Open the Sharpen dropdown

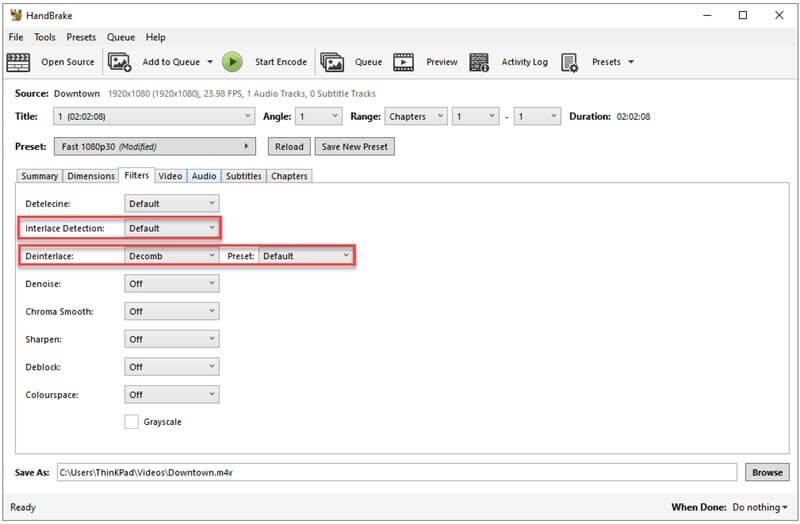point(172,339)
